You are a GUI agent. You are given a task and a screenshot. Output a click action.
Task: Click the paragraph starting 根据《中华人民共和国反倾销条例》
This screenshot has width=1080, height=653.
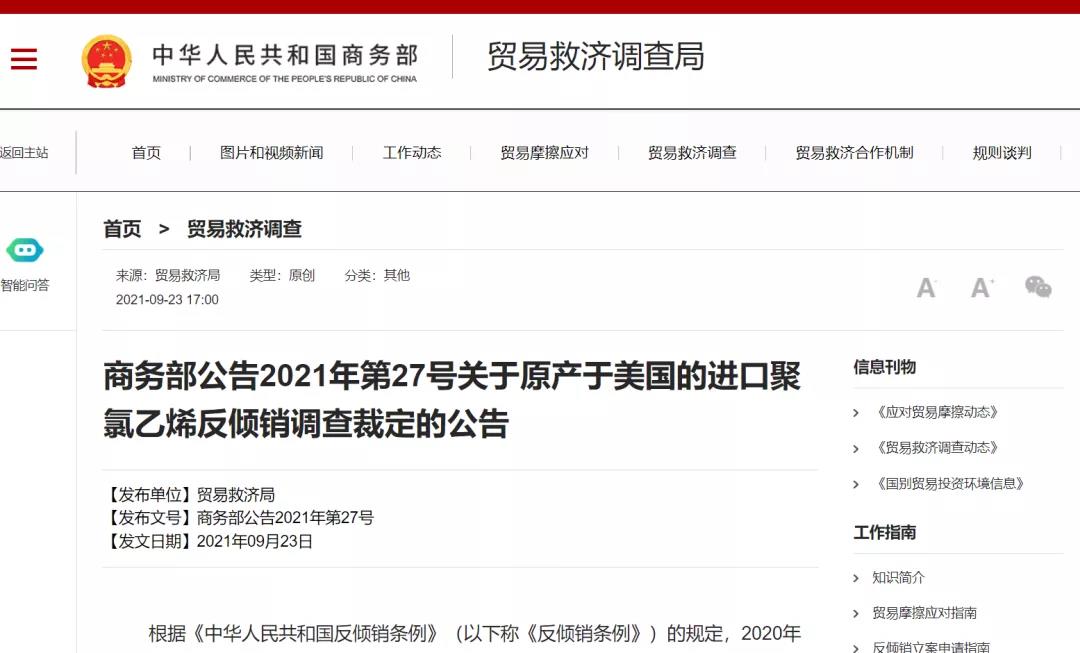(x=475, y=634)
